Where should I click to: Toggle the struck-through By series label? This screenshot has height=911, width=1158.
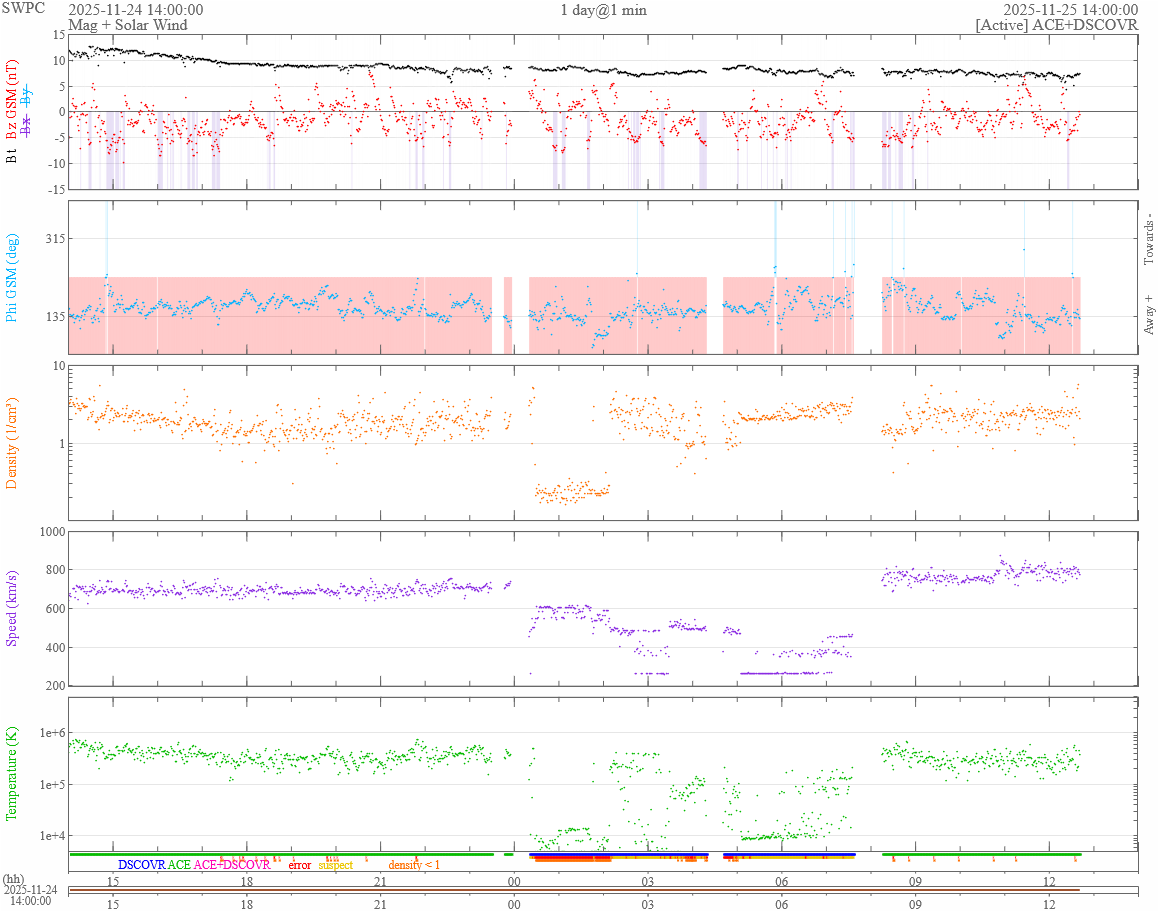(x=27, y=97)
